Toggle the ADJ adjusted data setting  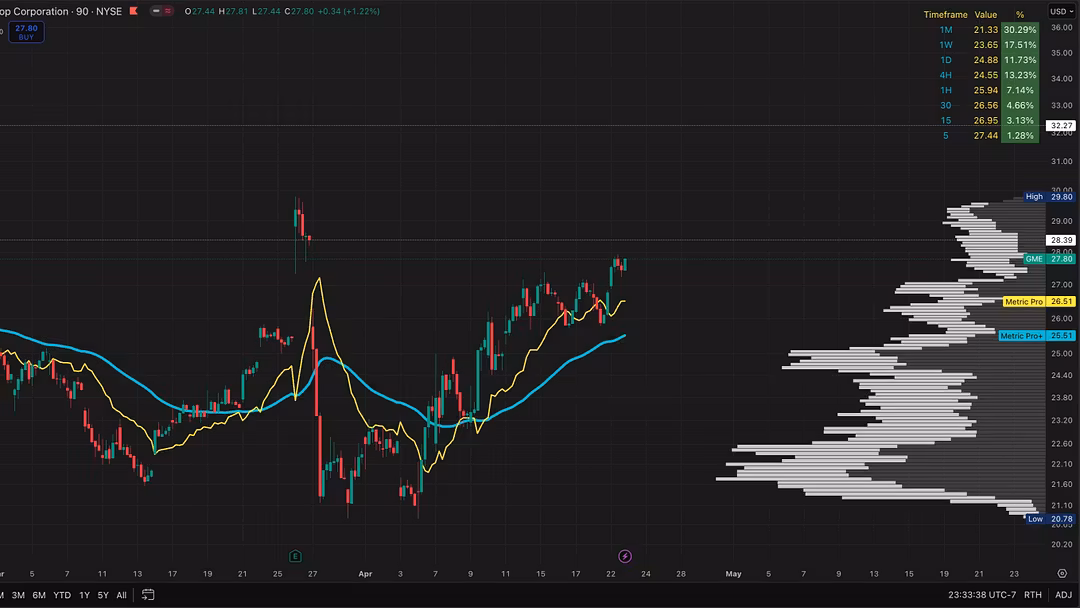1063,595
